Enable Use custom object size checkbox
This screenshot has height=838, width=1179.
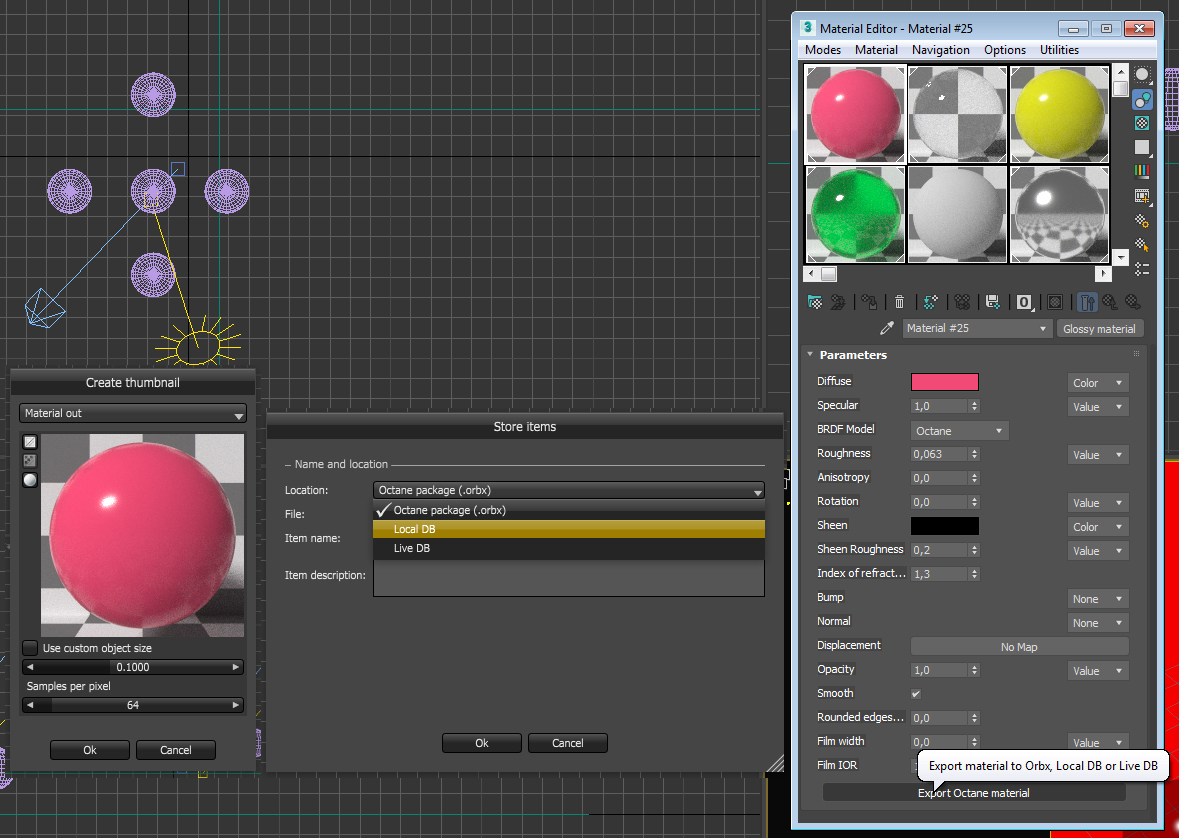pos(30,648)
